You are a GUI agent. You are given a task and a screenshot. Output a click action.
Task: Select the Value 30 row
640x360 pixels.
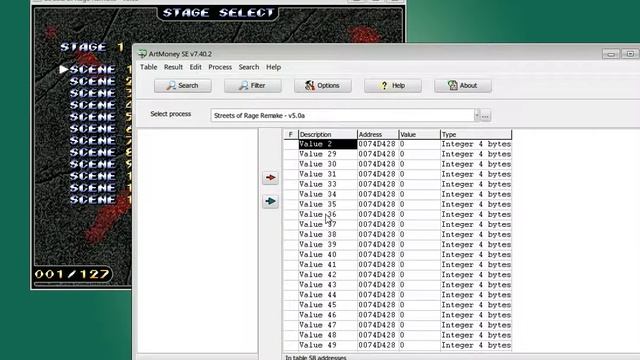(x=398, y=164)
